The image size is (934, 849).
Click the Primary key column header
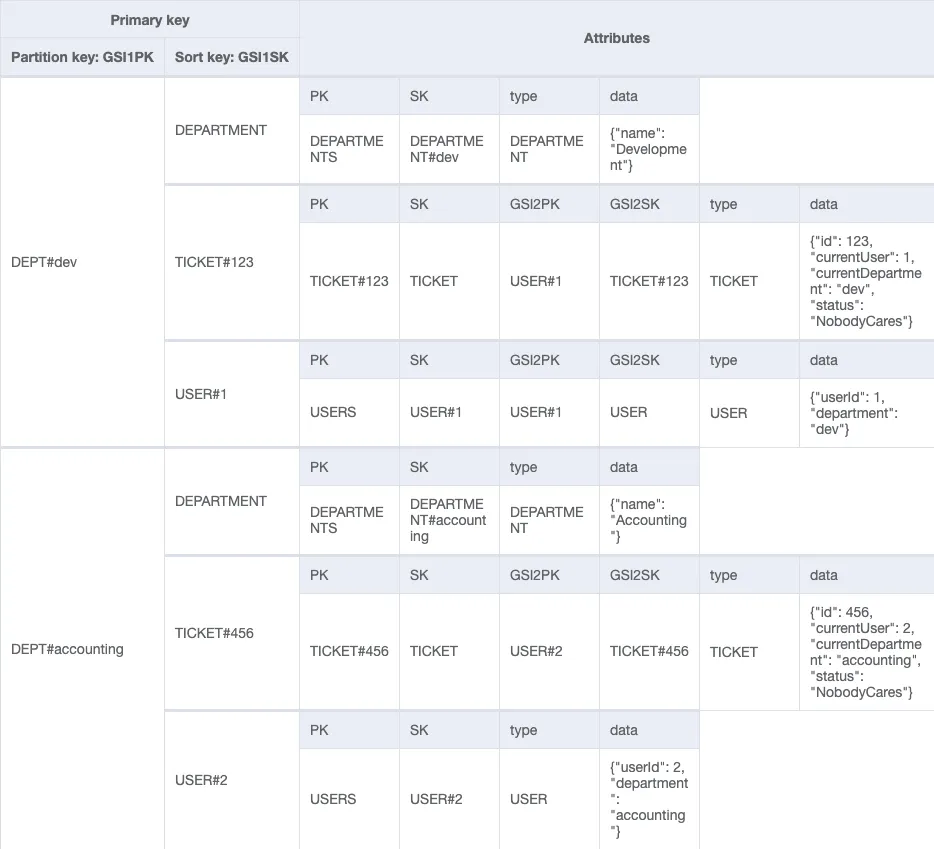tap(150, 20)
